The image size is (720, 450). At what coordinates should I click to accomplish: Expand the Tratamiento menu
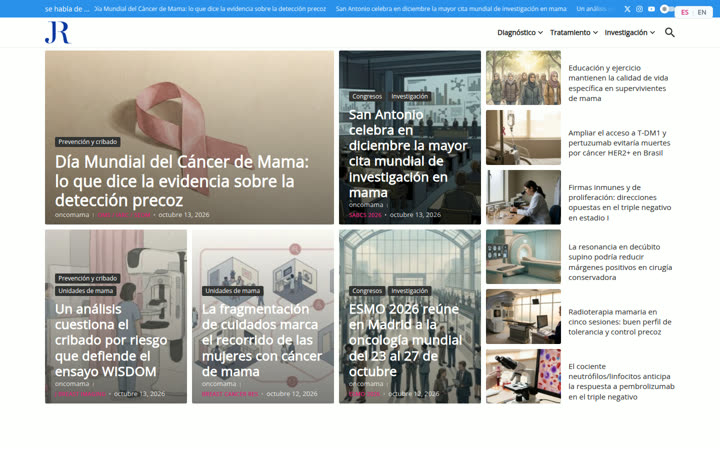click(574, 33)
